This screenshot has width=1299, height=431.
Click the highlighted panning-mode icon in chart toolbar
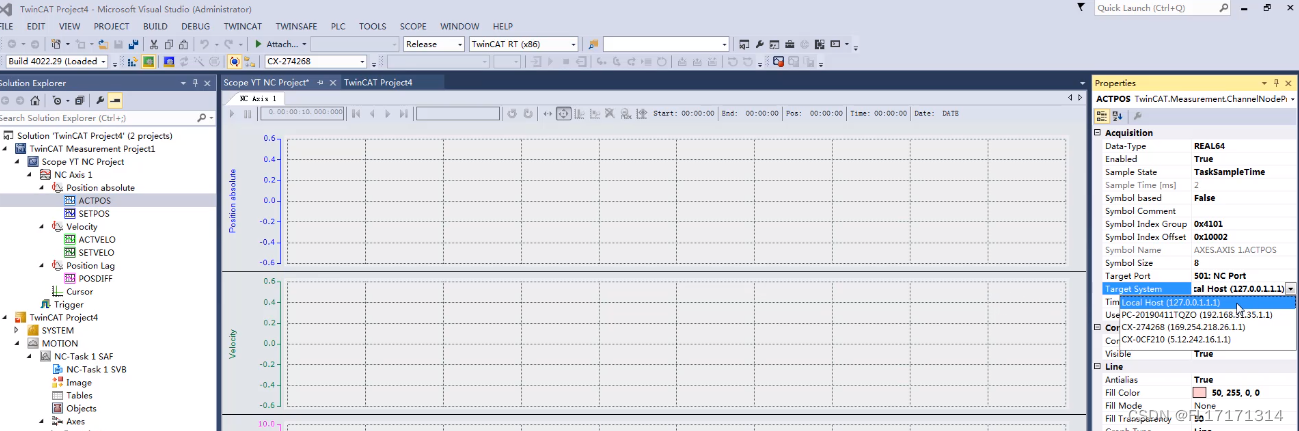(563, 113)
